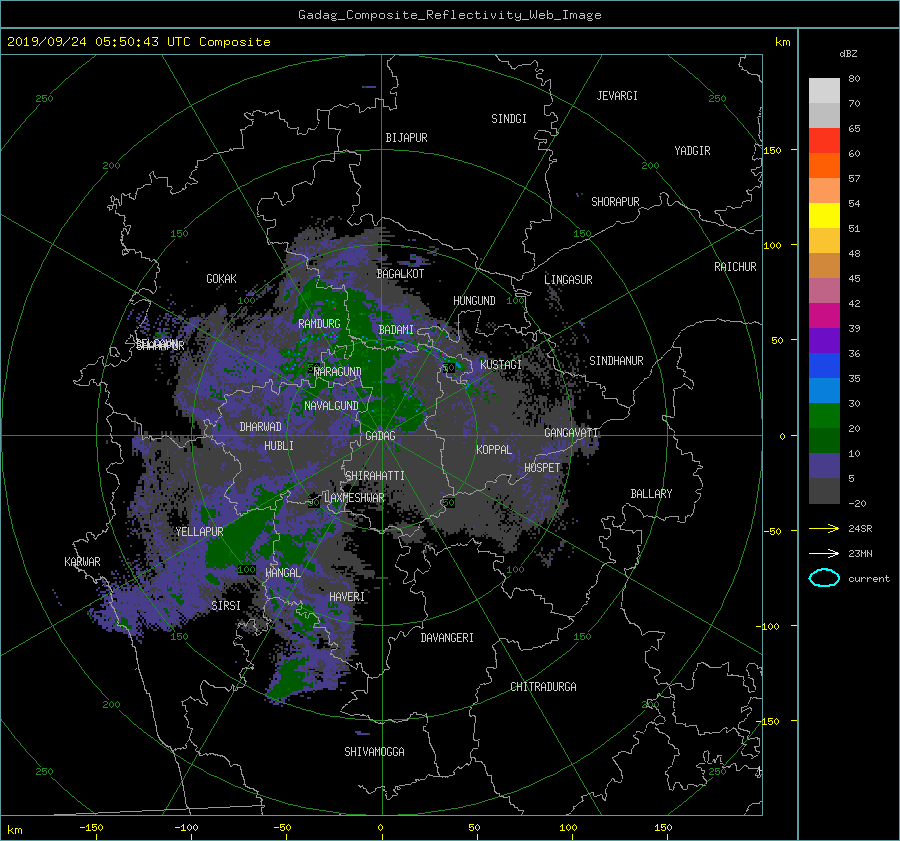Click the cyan 'current' ellipse icon
Viewport: 900px width, 841px height.
pos(824,578)
